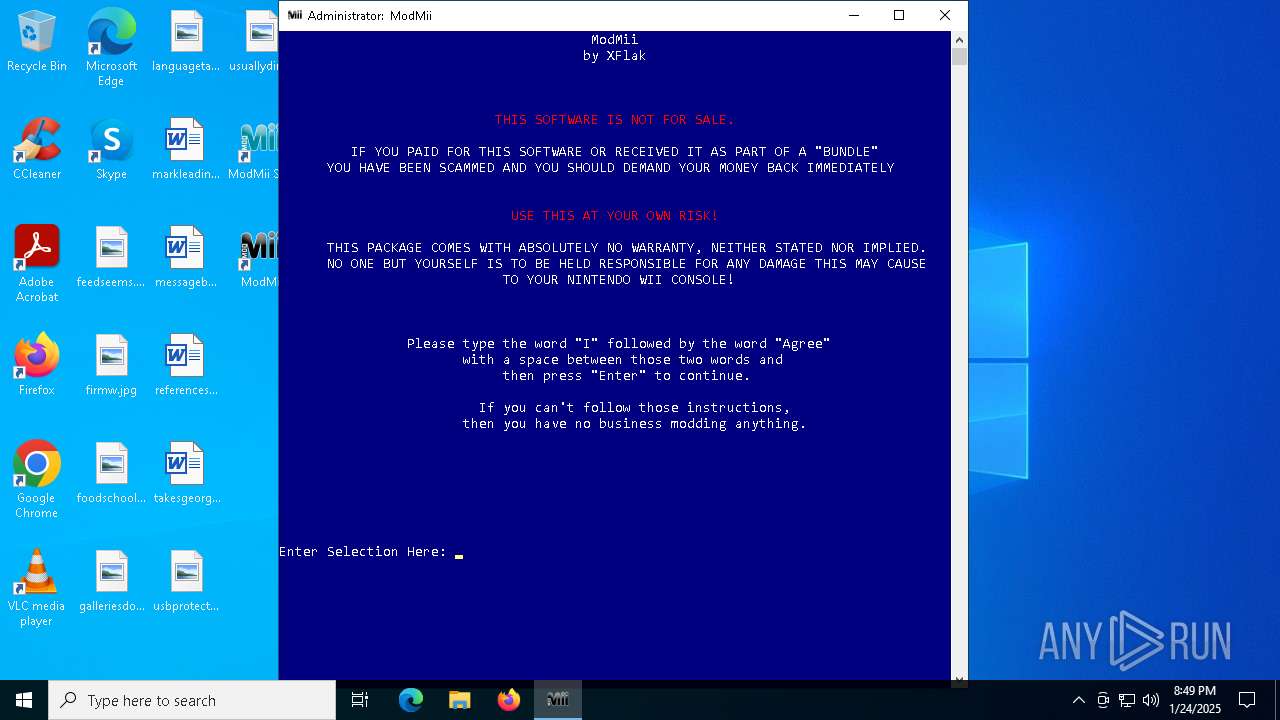Select the languageta... image file icon
1280x720 pixels.
[186, 41]
